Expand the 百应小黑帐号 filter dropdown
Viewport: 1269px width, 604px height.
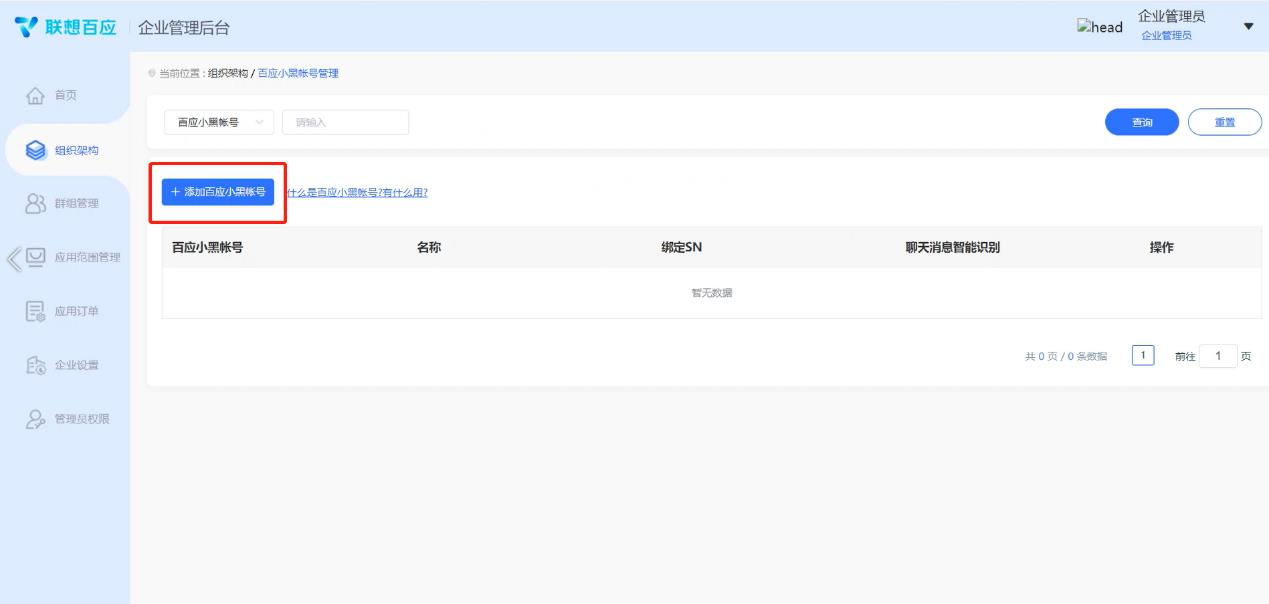218,122
